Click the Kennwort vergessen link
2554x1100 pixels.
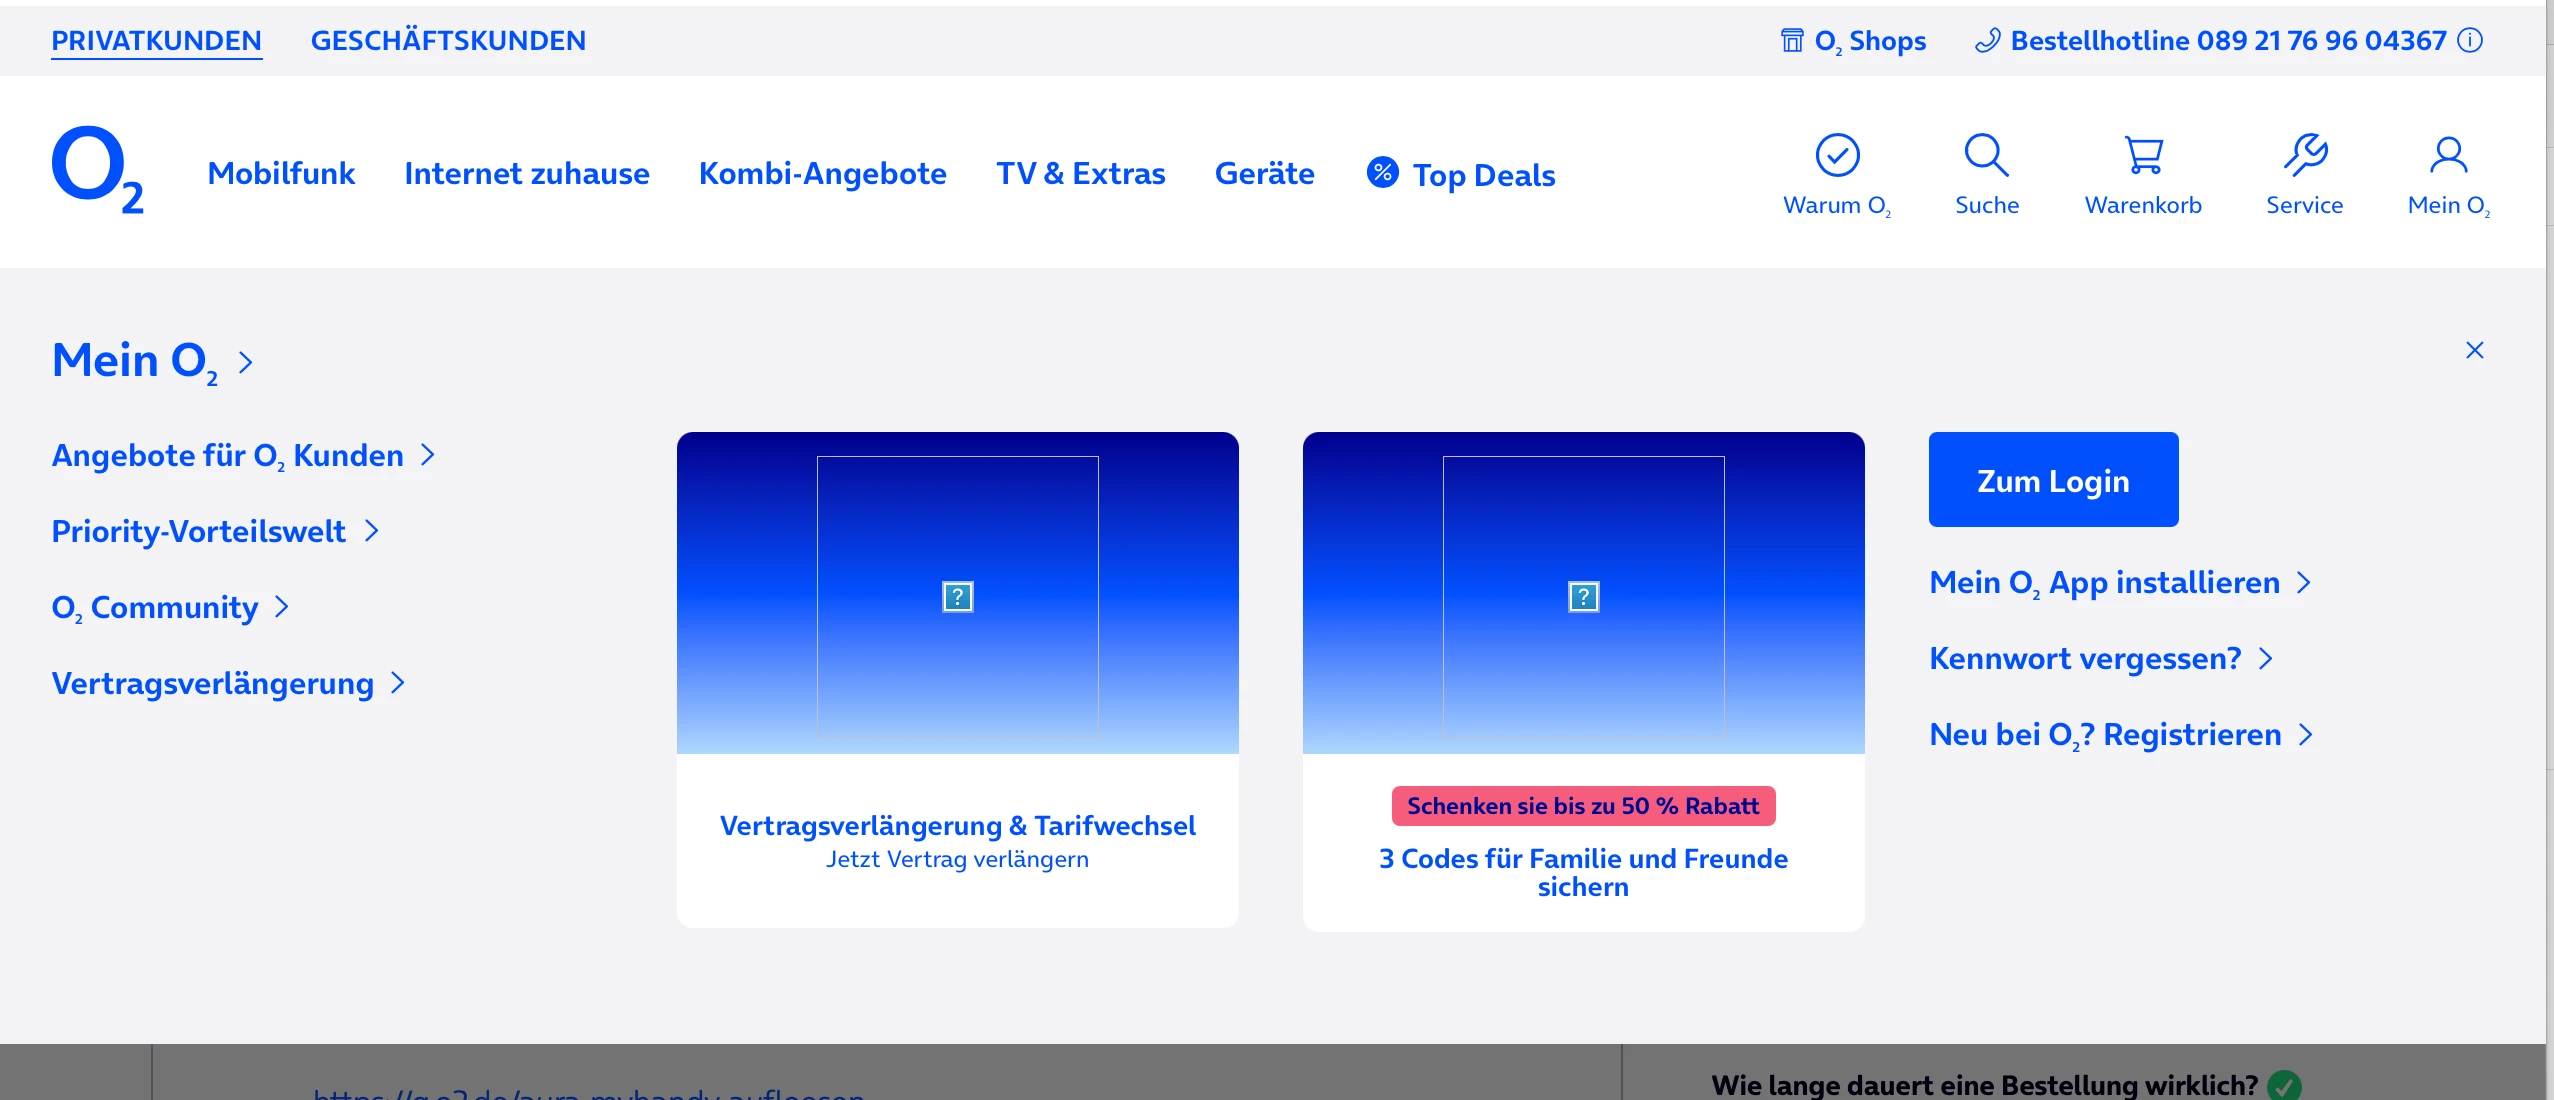[x=2085, y=658]
